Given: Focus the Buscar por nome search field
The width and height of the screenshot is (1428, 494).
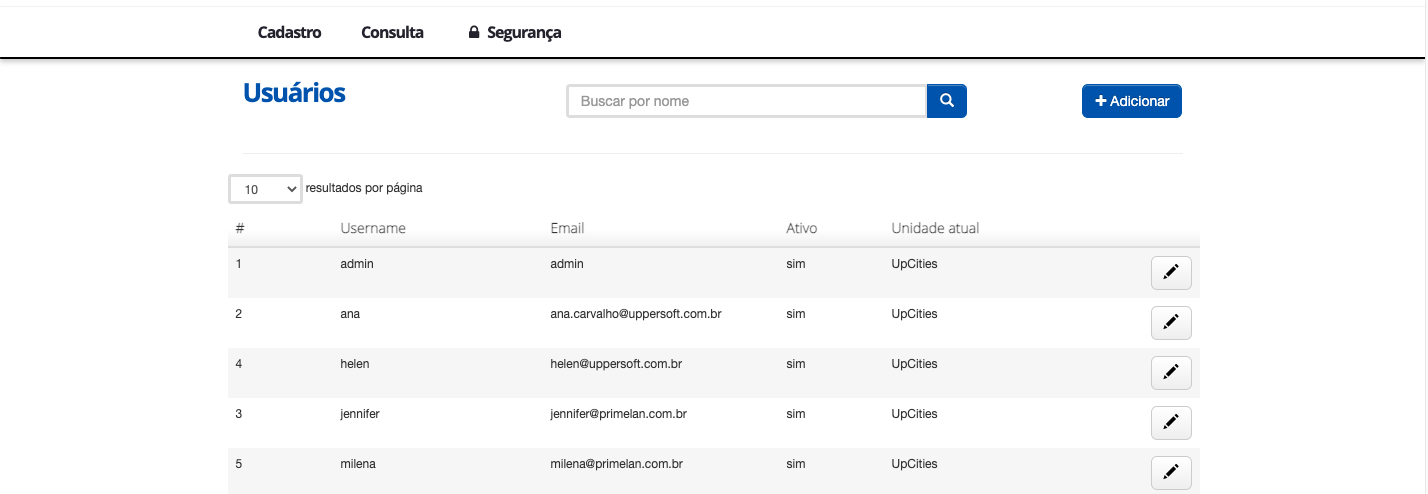Looking at the screenshot, I should click(x=747, y=101).
